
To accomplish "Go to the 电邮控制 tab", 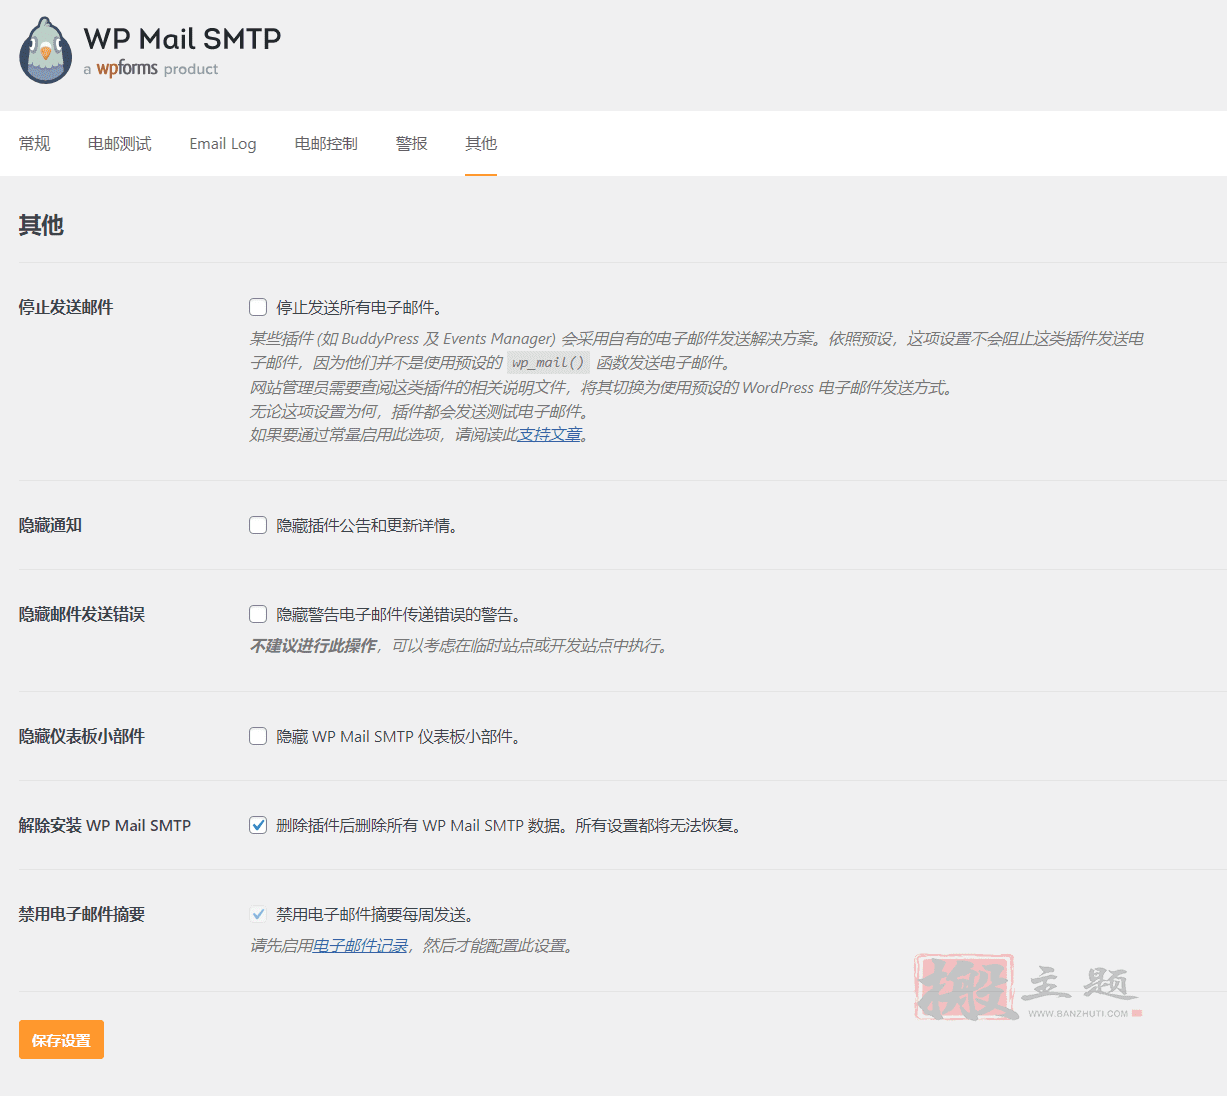I will [x=326, y=144].
